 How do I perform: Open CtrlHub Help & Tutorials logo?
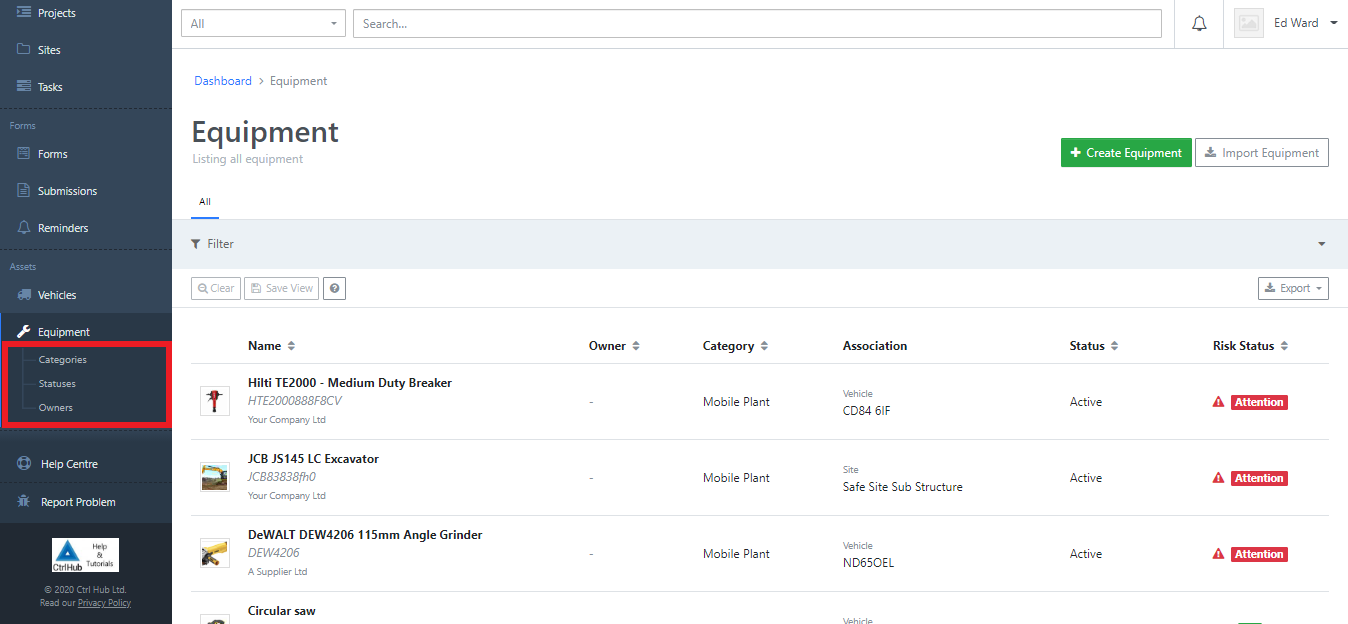tap(85, 555)
